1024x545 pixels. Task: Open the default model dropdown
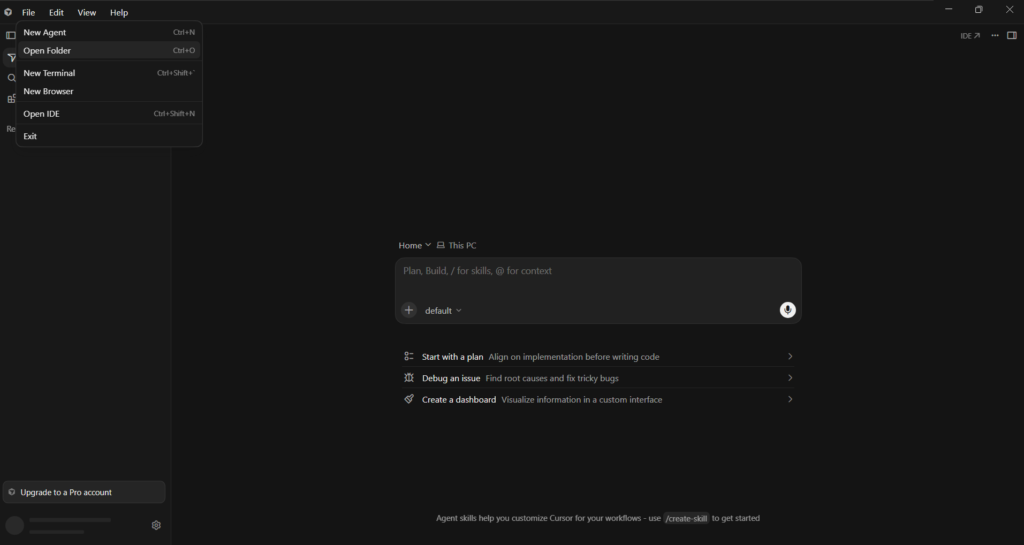pyautogui.click(x=443, y=311)
